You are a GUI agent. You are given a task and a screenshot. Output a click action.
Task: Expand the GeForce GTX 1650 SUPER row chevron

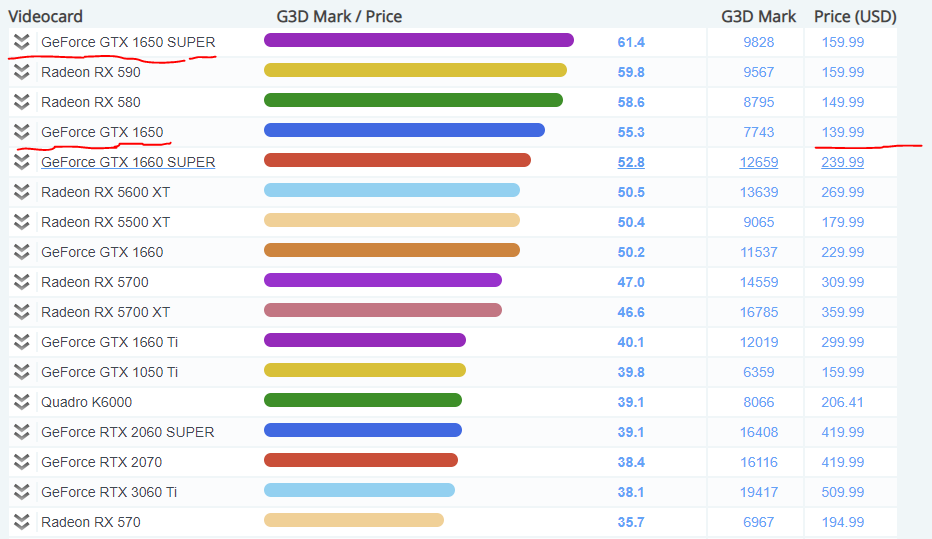coord(22,42)
